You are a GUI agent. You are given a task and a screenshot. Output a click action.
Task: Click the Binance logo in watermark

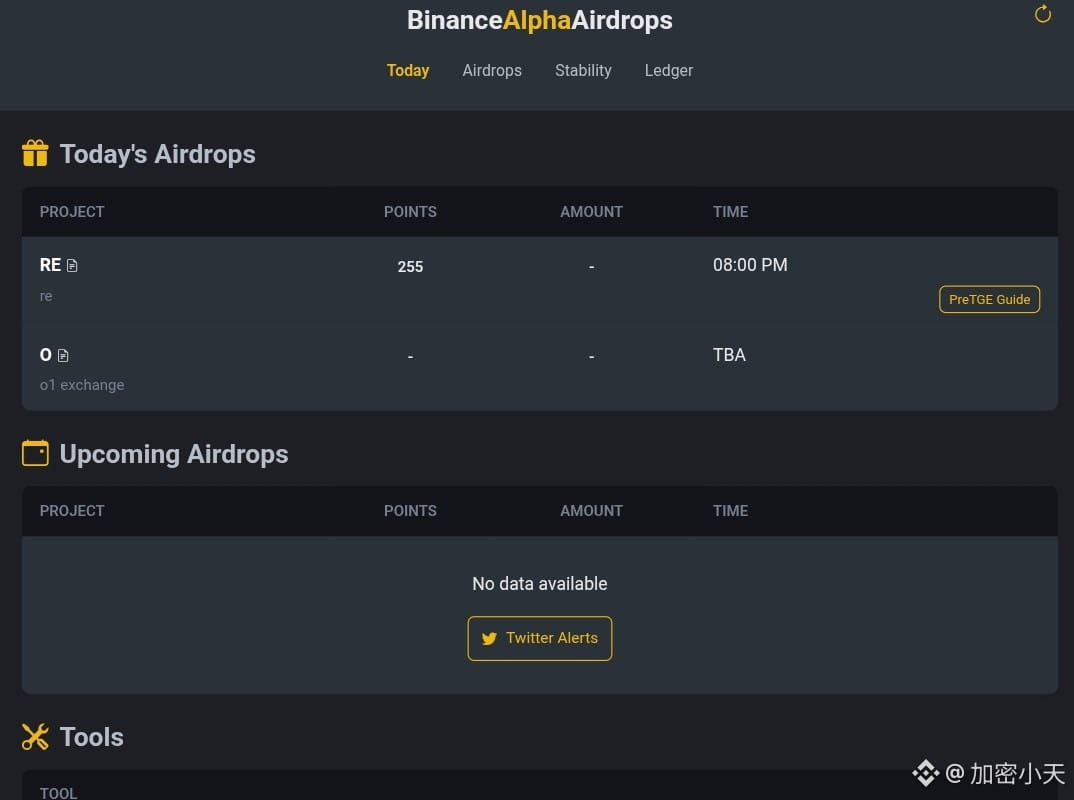click(925, 773)
